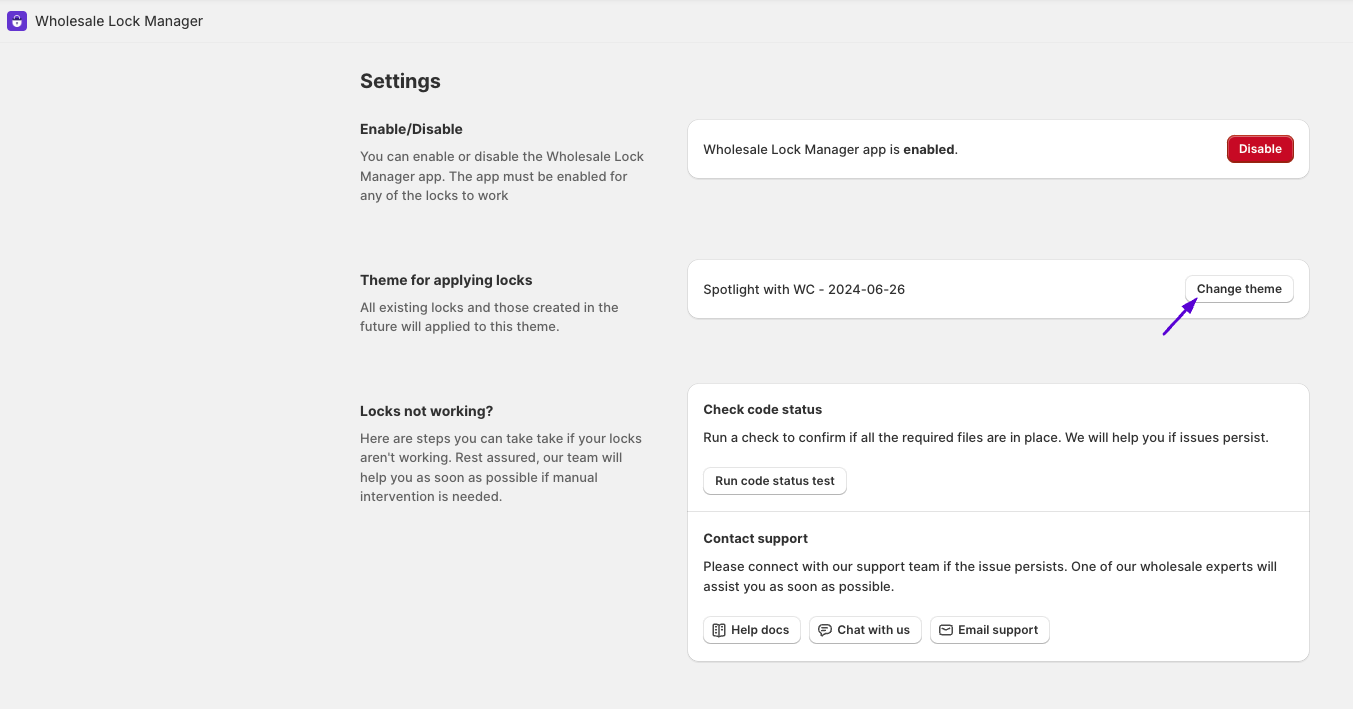Click the Wholesale Lock Manager app title
Image resolution: width=1353 pixels, height=709 pixels.
point(119,21)
